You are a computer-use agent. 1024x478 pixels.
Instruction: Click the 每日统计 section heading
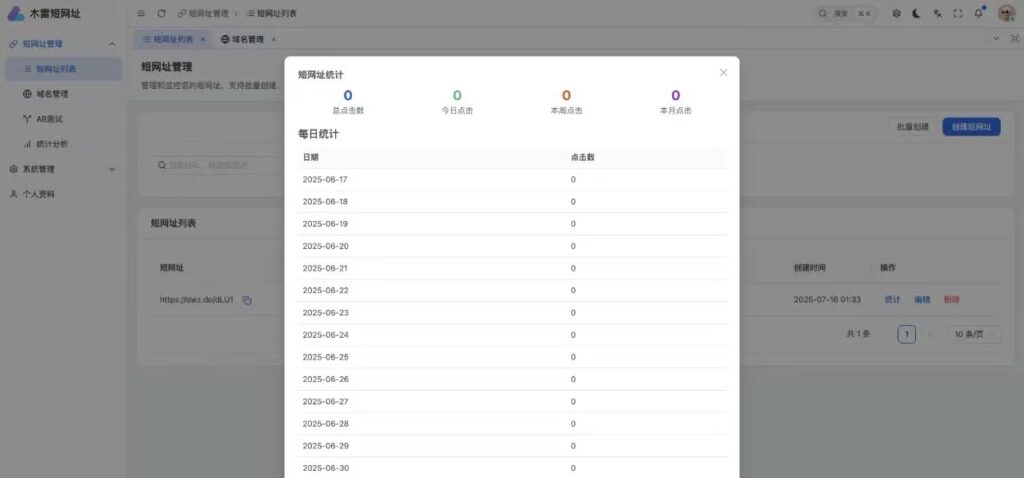[x=319, y=134]
